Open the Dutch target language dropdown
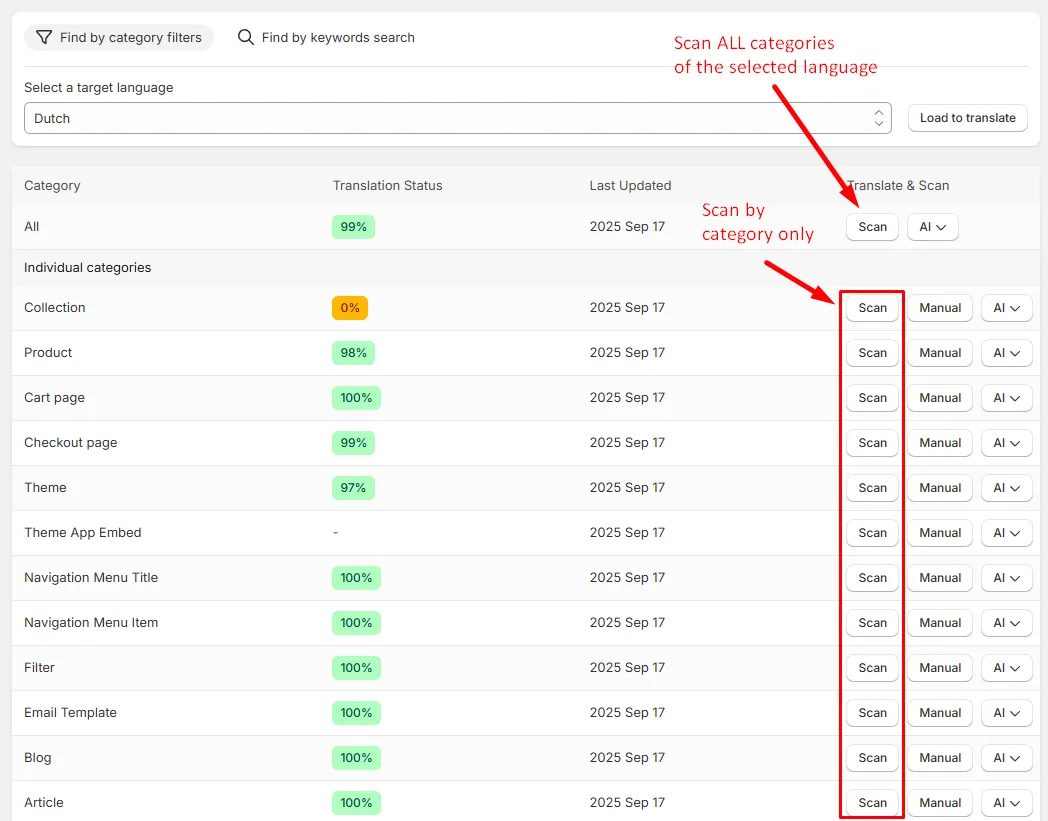The width and height of the screenshot is (1048, 821). [458, 118]
